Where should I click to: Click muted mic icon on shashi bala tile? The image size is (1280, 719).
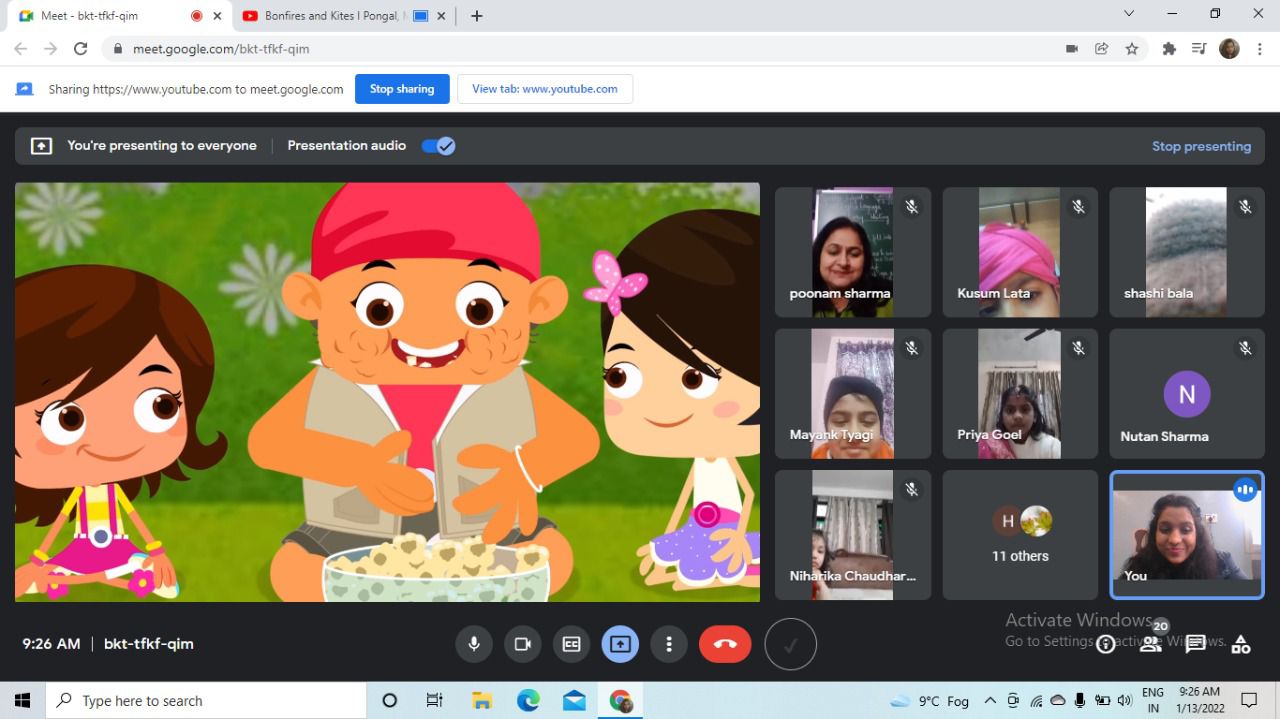point(1245,207)
